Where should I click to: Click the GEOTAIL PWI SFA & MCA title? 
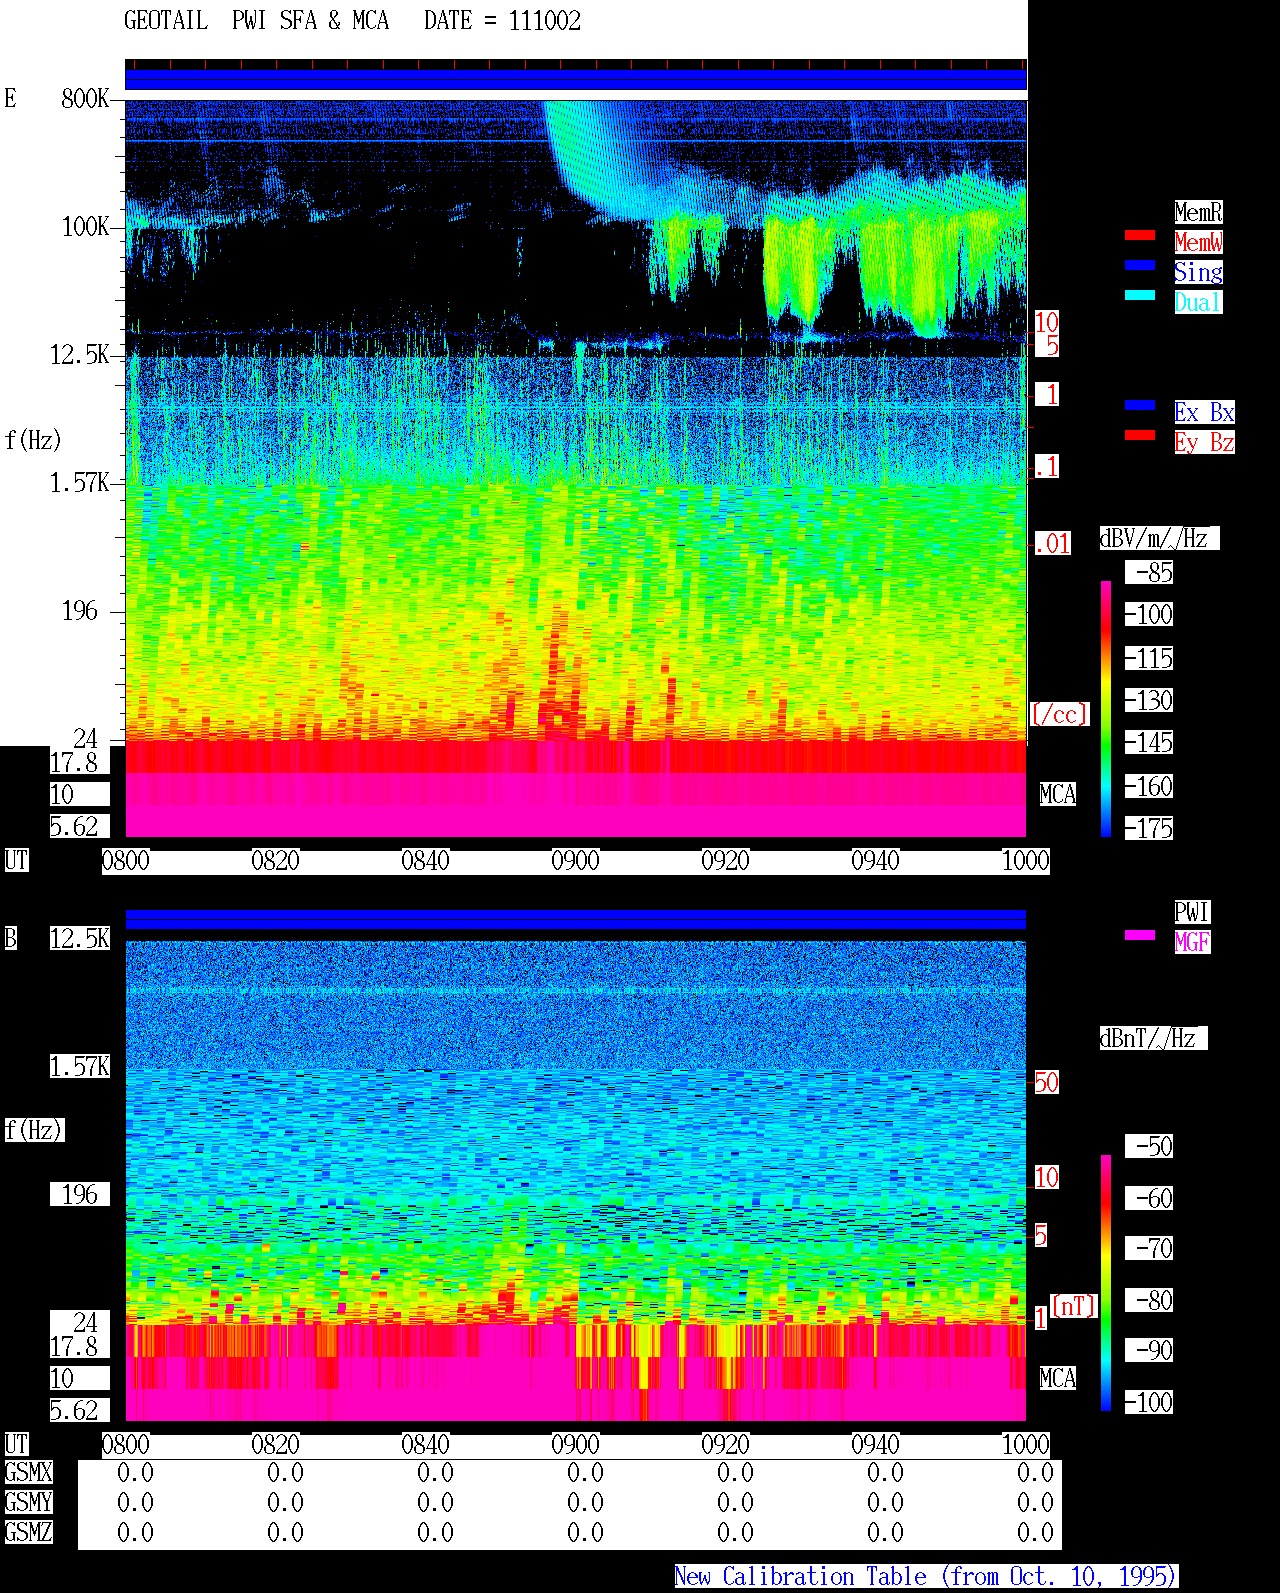(256, 21)
